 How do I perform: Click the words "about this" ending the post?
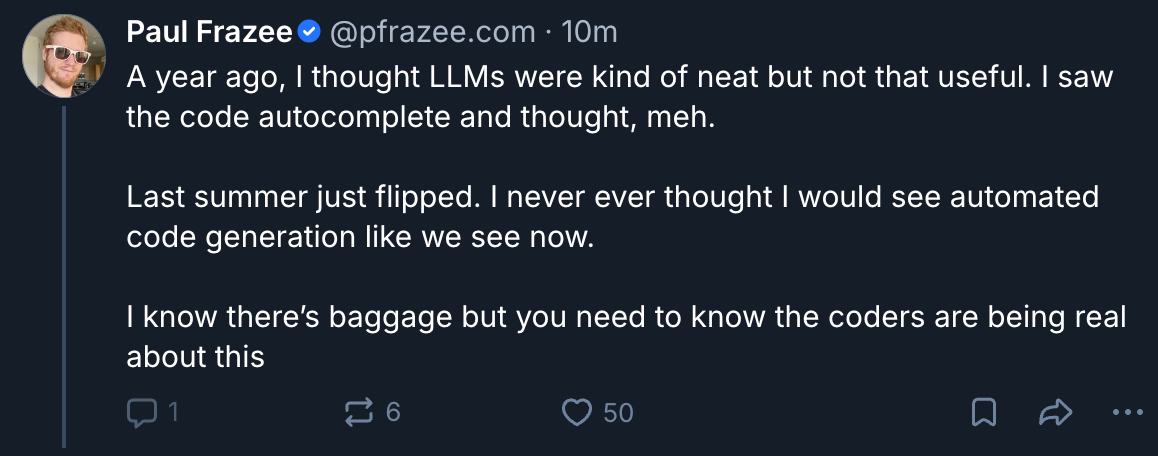(x=195, y=356)
